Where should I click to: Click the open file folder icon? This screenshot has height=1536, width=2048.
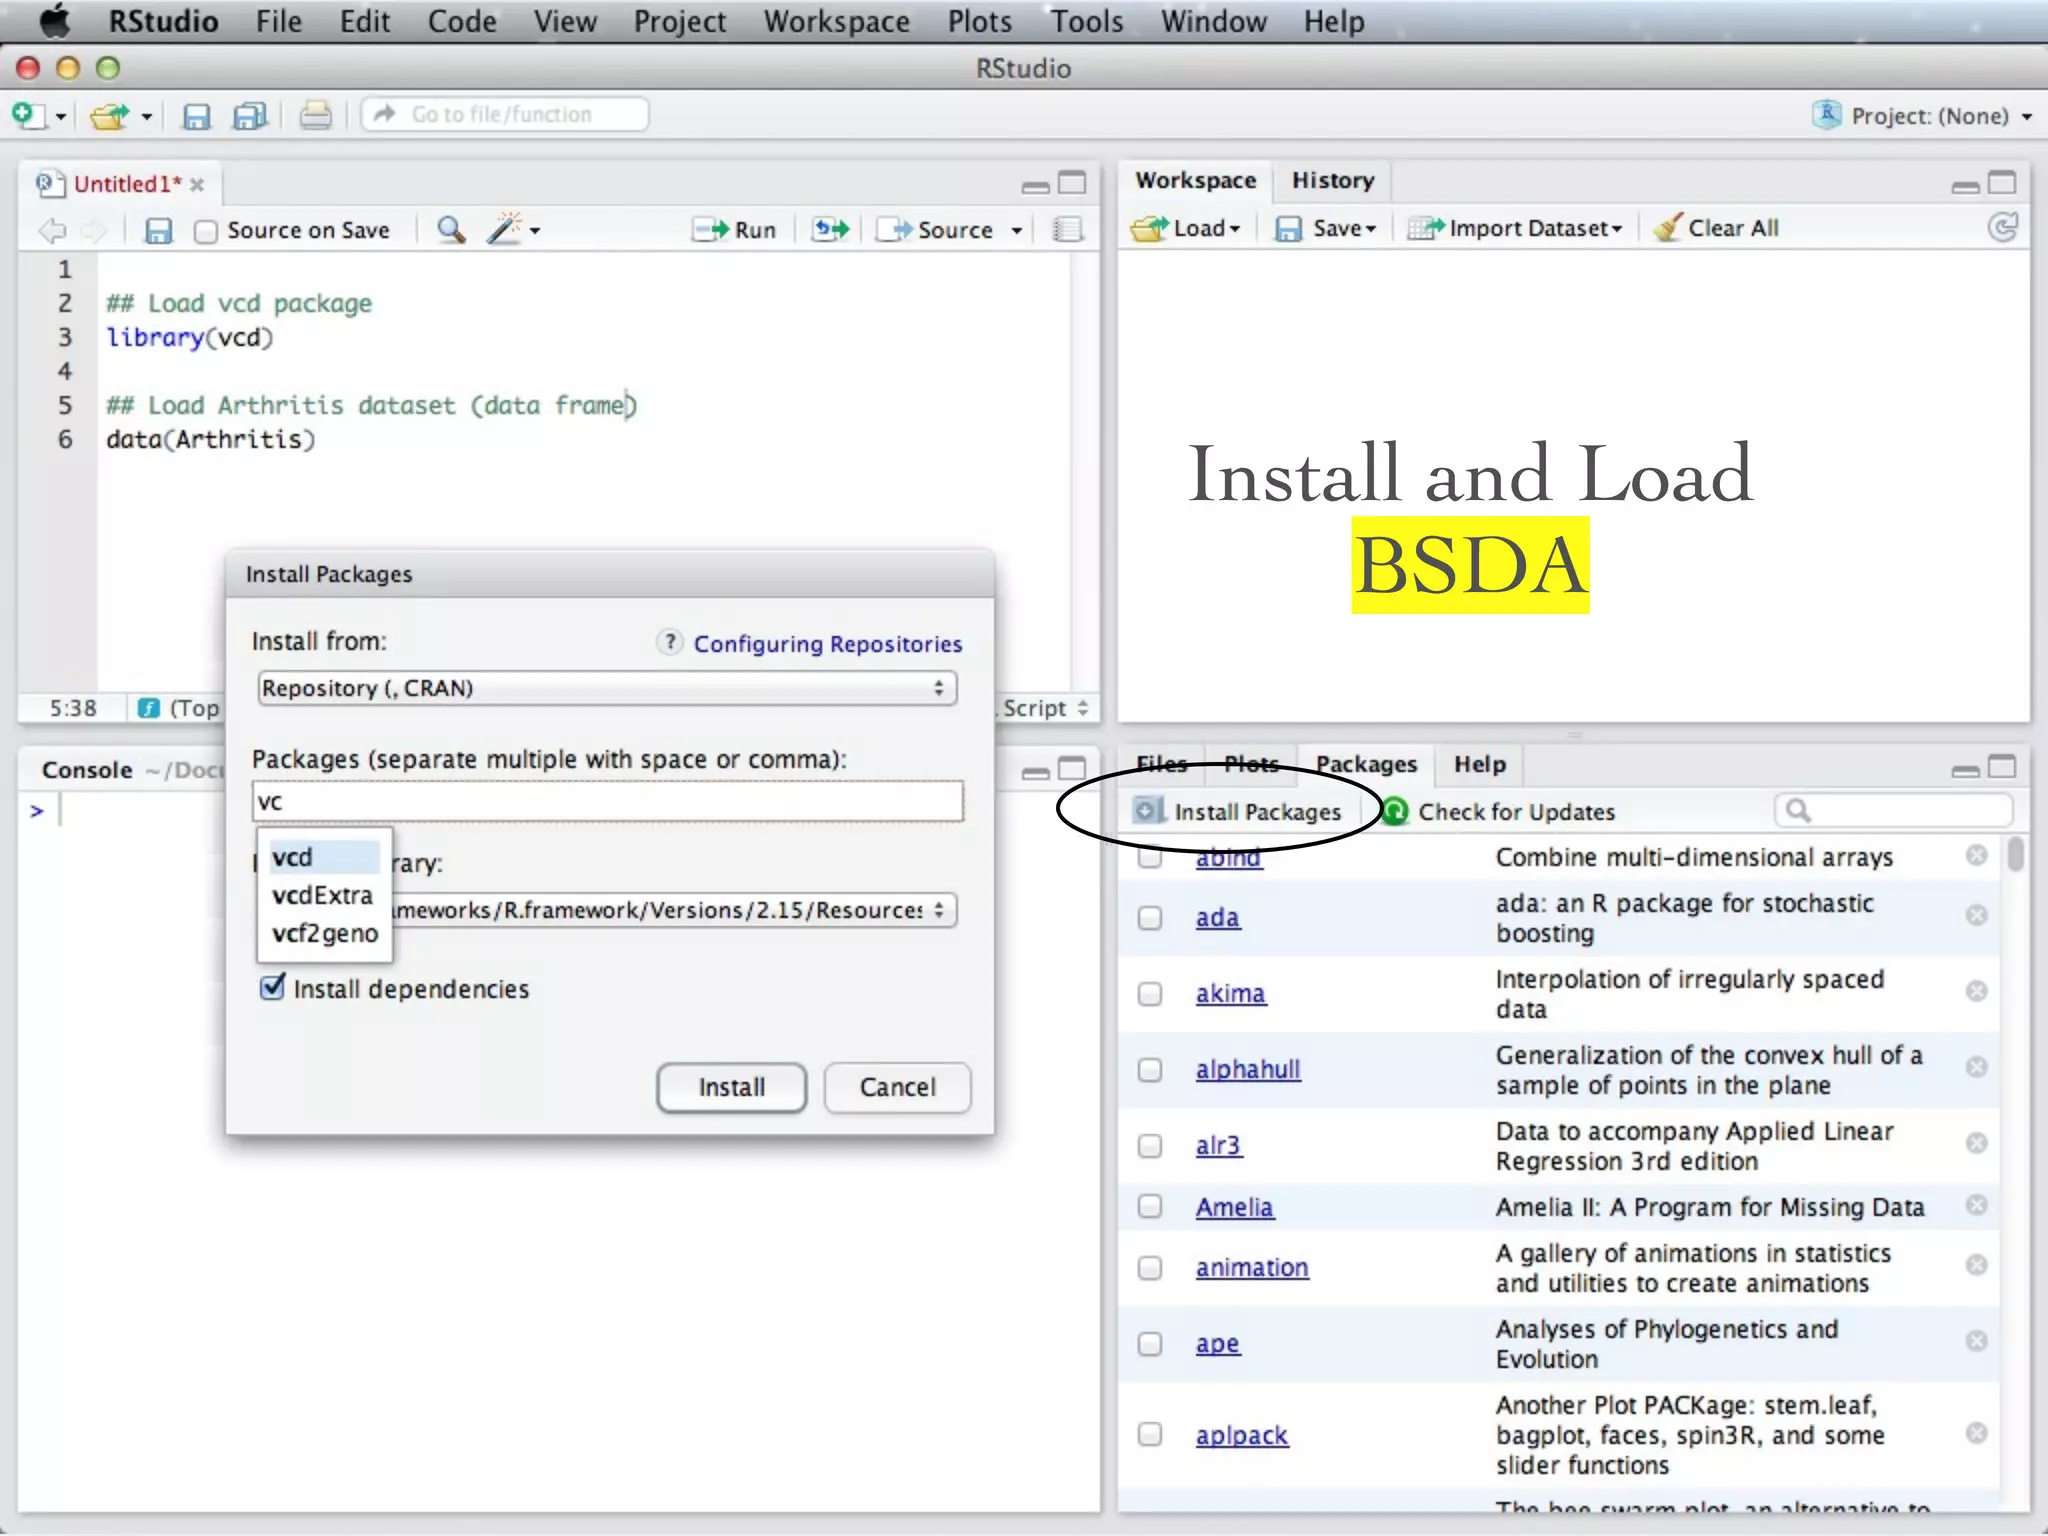[110, 116]
